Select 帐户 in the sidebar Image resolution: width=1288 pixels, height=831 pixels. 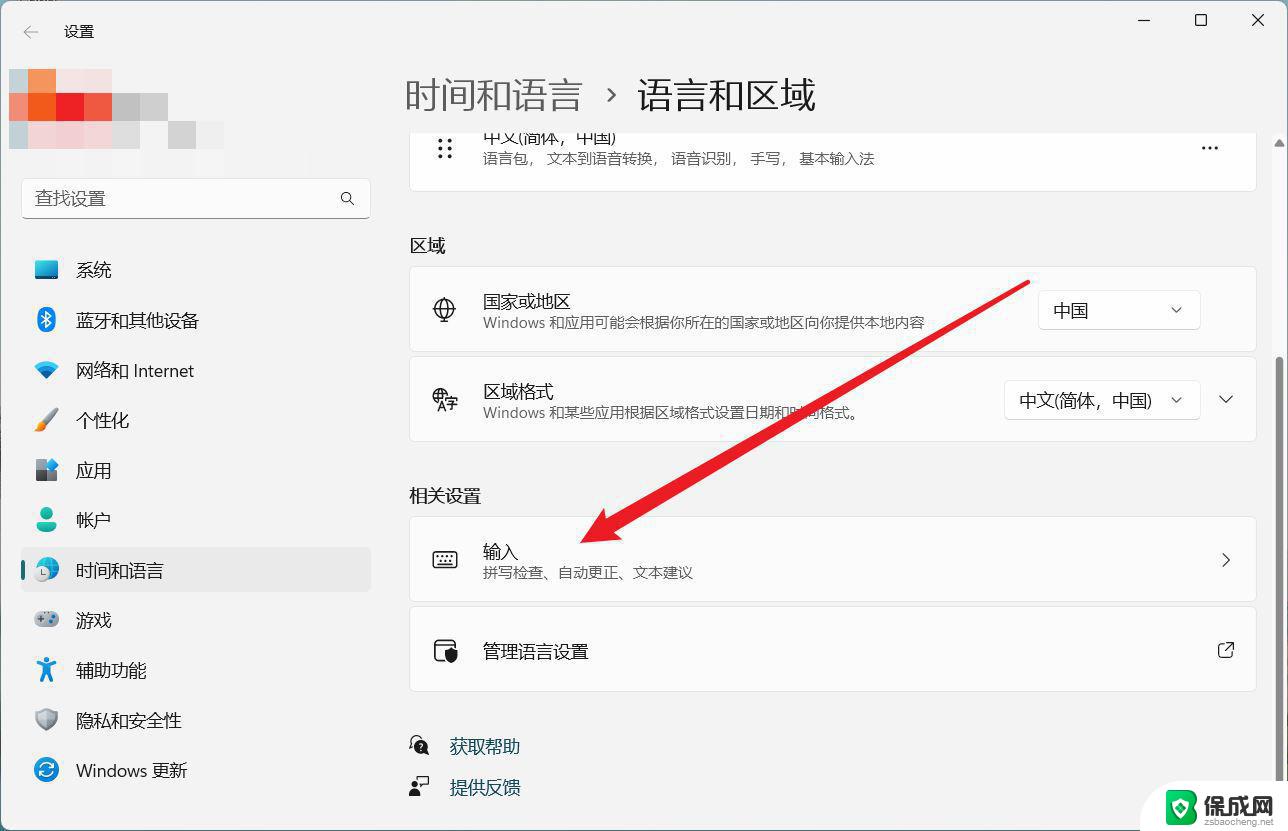196,520
